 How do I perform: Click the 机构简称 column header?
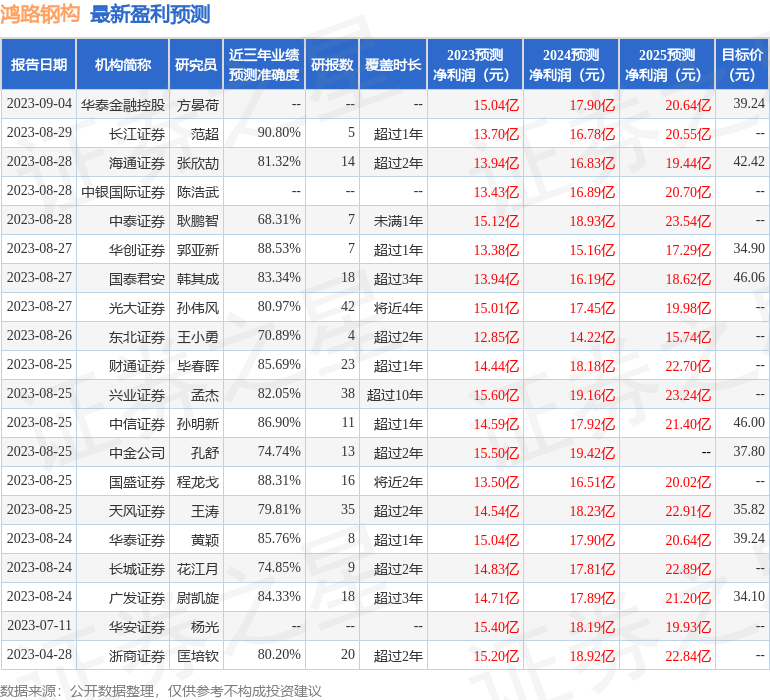point(123,64)
